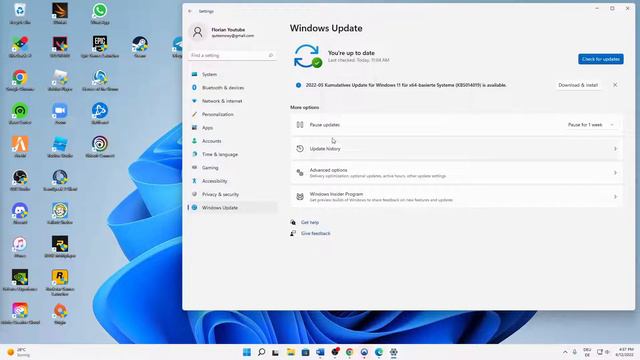Open the Advanced options row
The image size is (640, 360).
(456, 173)
